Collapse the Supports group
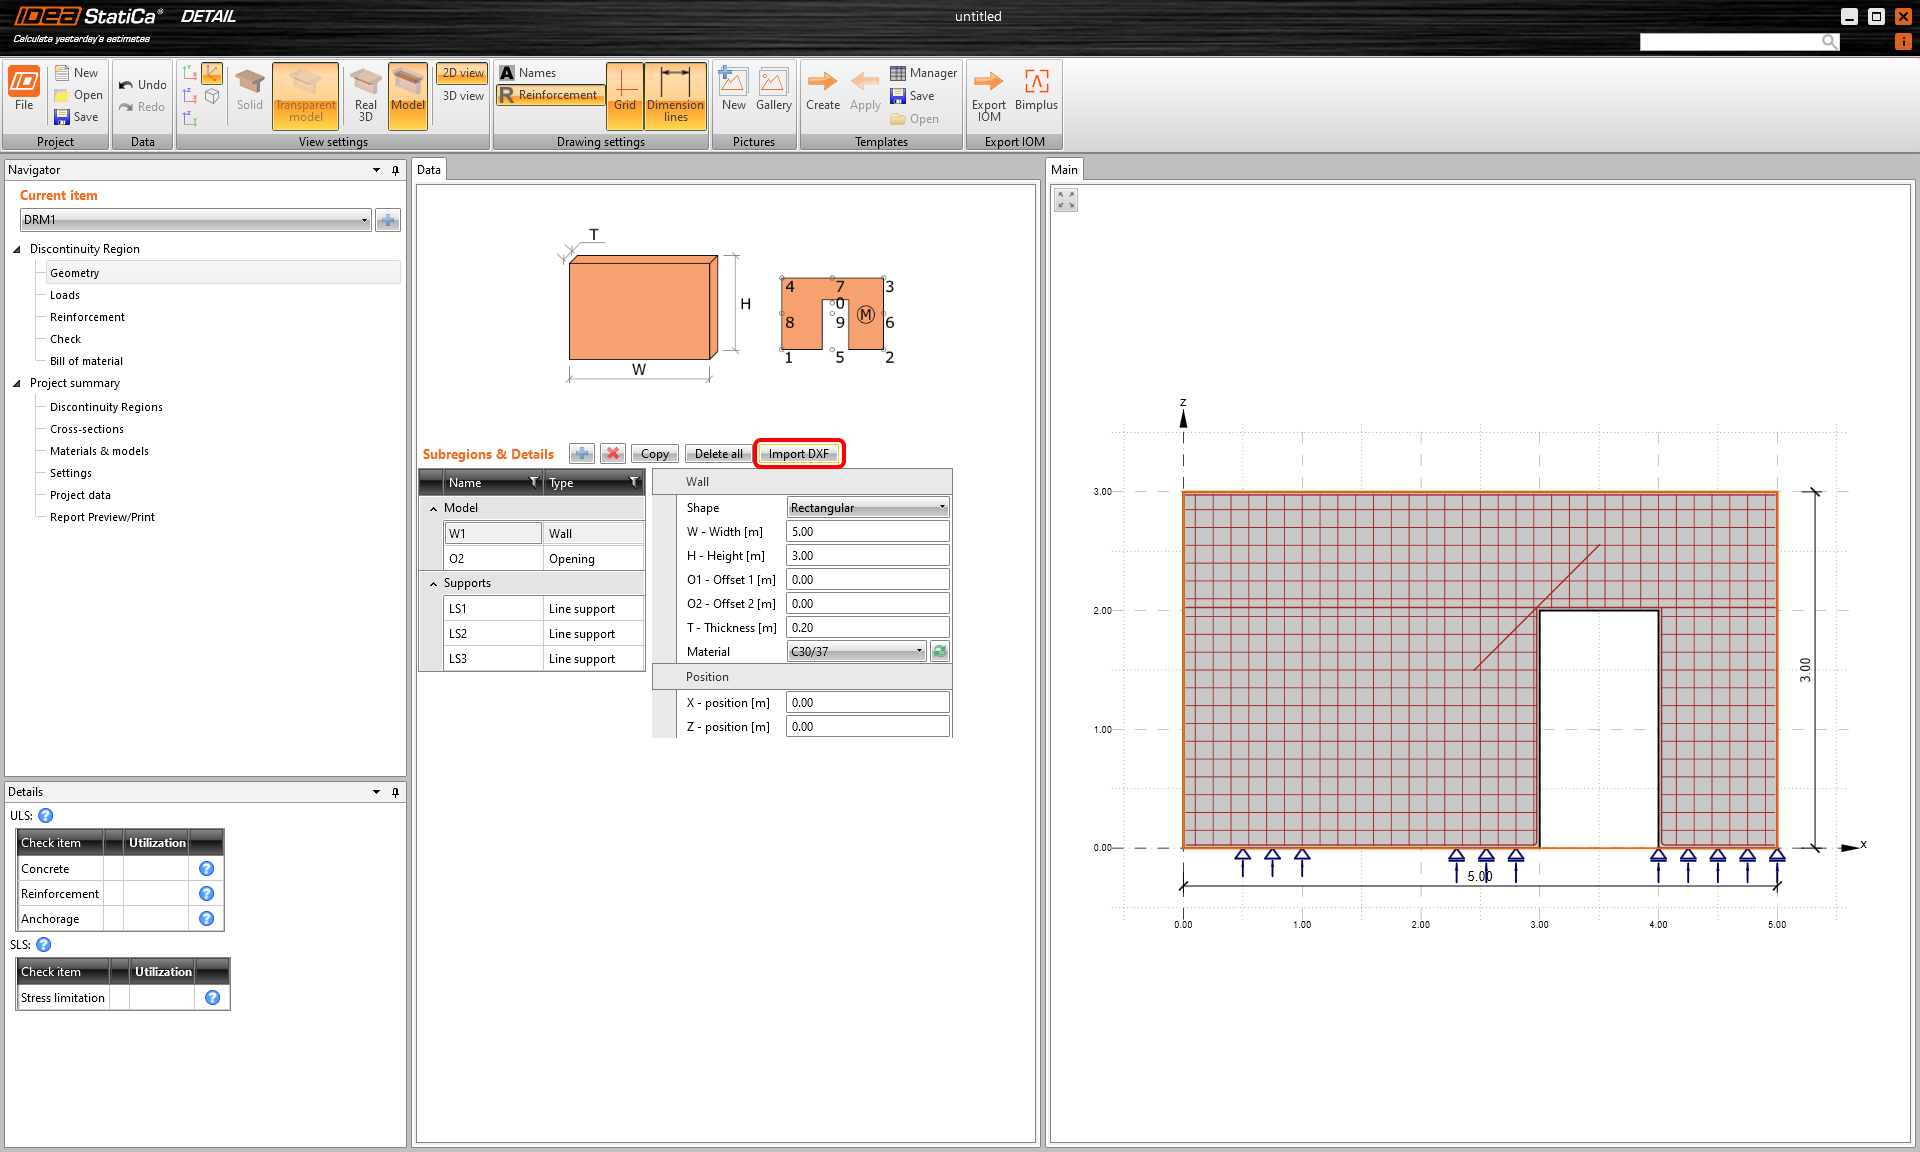This screenshot has width=1920, height=1152. 433,584
